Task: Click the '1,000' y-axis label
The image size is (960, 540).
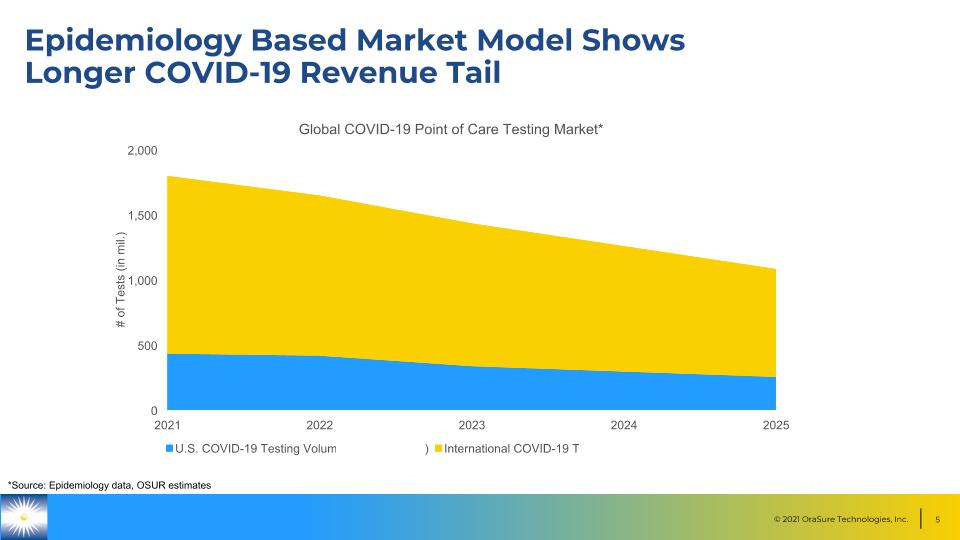Action: point(142,280)
